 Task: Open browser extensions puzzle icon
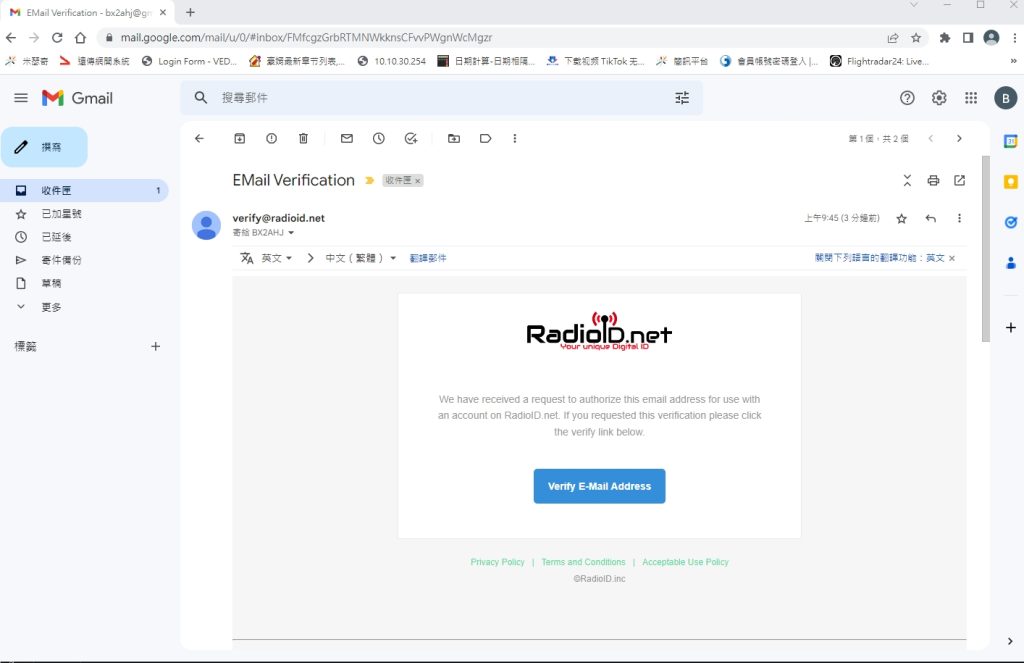coord(944,38)
